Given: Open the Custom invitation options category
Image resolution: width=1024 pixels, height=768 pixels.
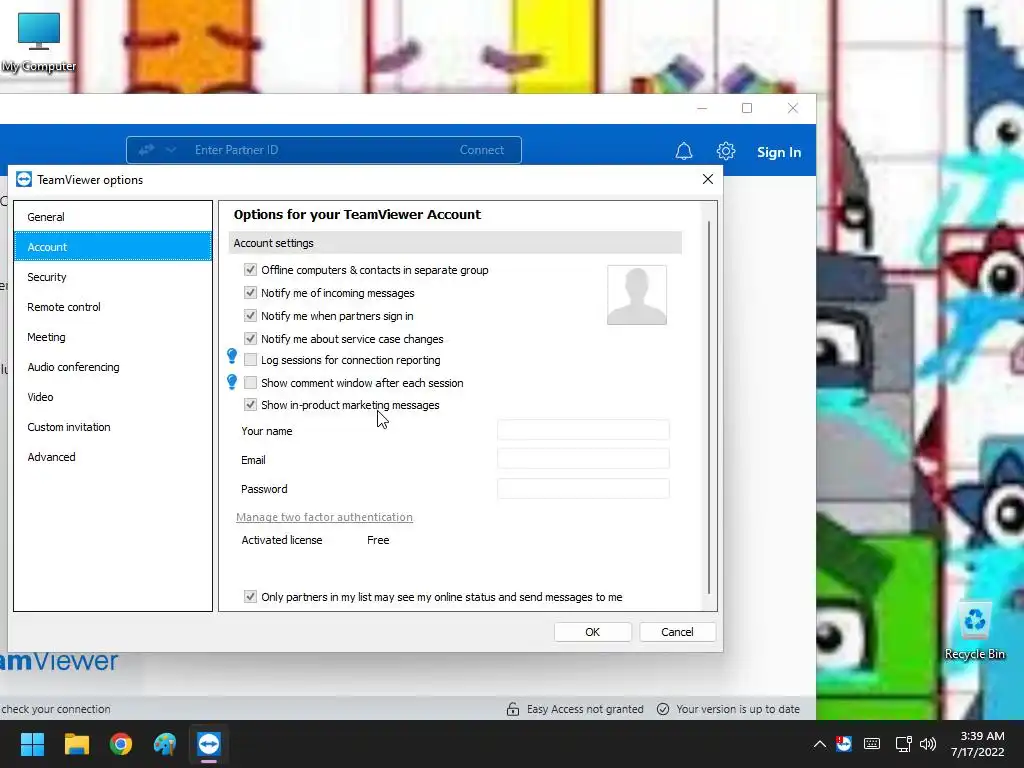Looking at the screenshot, I should [x=113, y=427].
